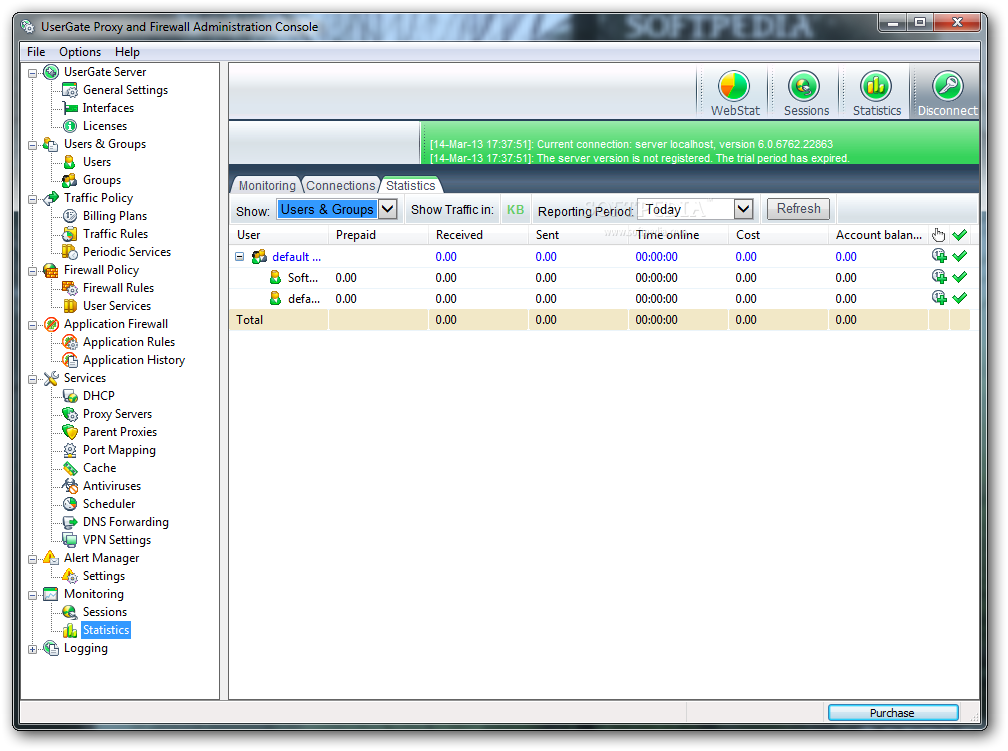This screenshot has height=751, width=1008.
Task: Select Port Mapping tree node
Action: coord(119,450)
